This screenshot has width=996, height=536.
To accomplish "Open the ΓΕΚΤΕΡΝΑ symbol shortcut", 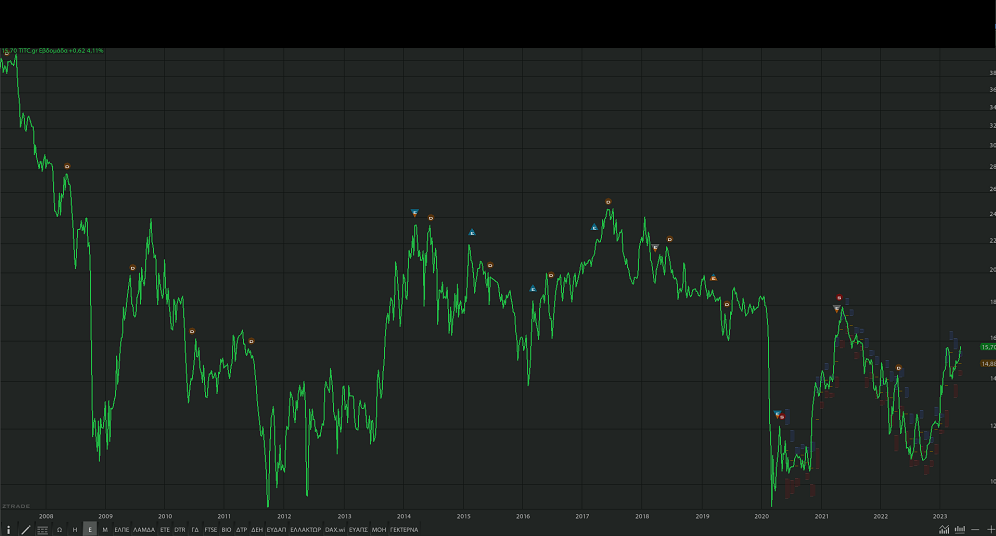I will click(404, 530).
